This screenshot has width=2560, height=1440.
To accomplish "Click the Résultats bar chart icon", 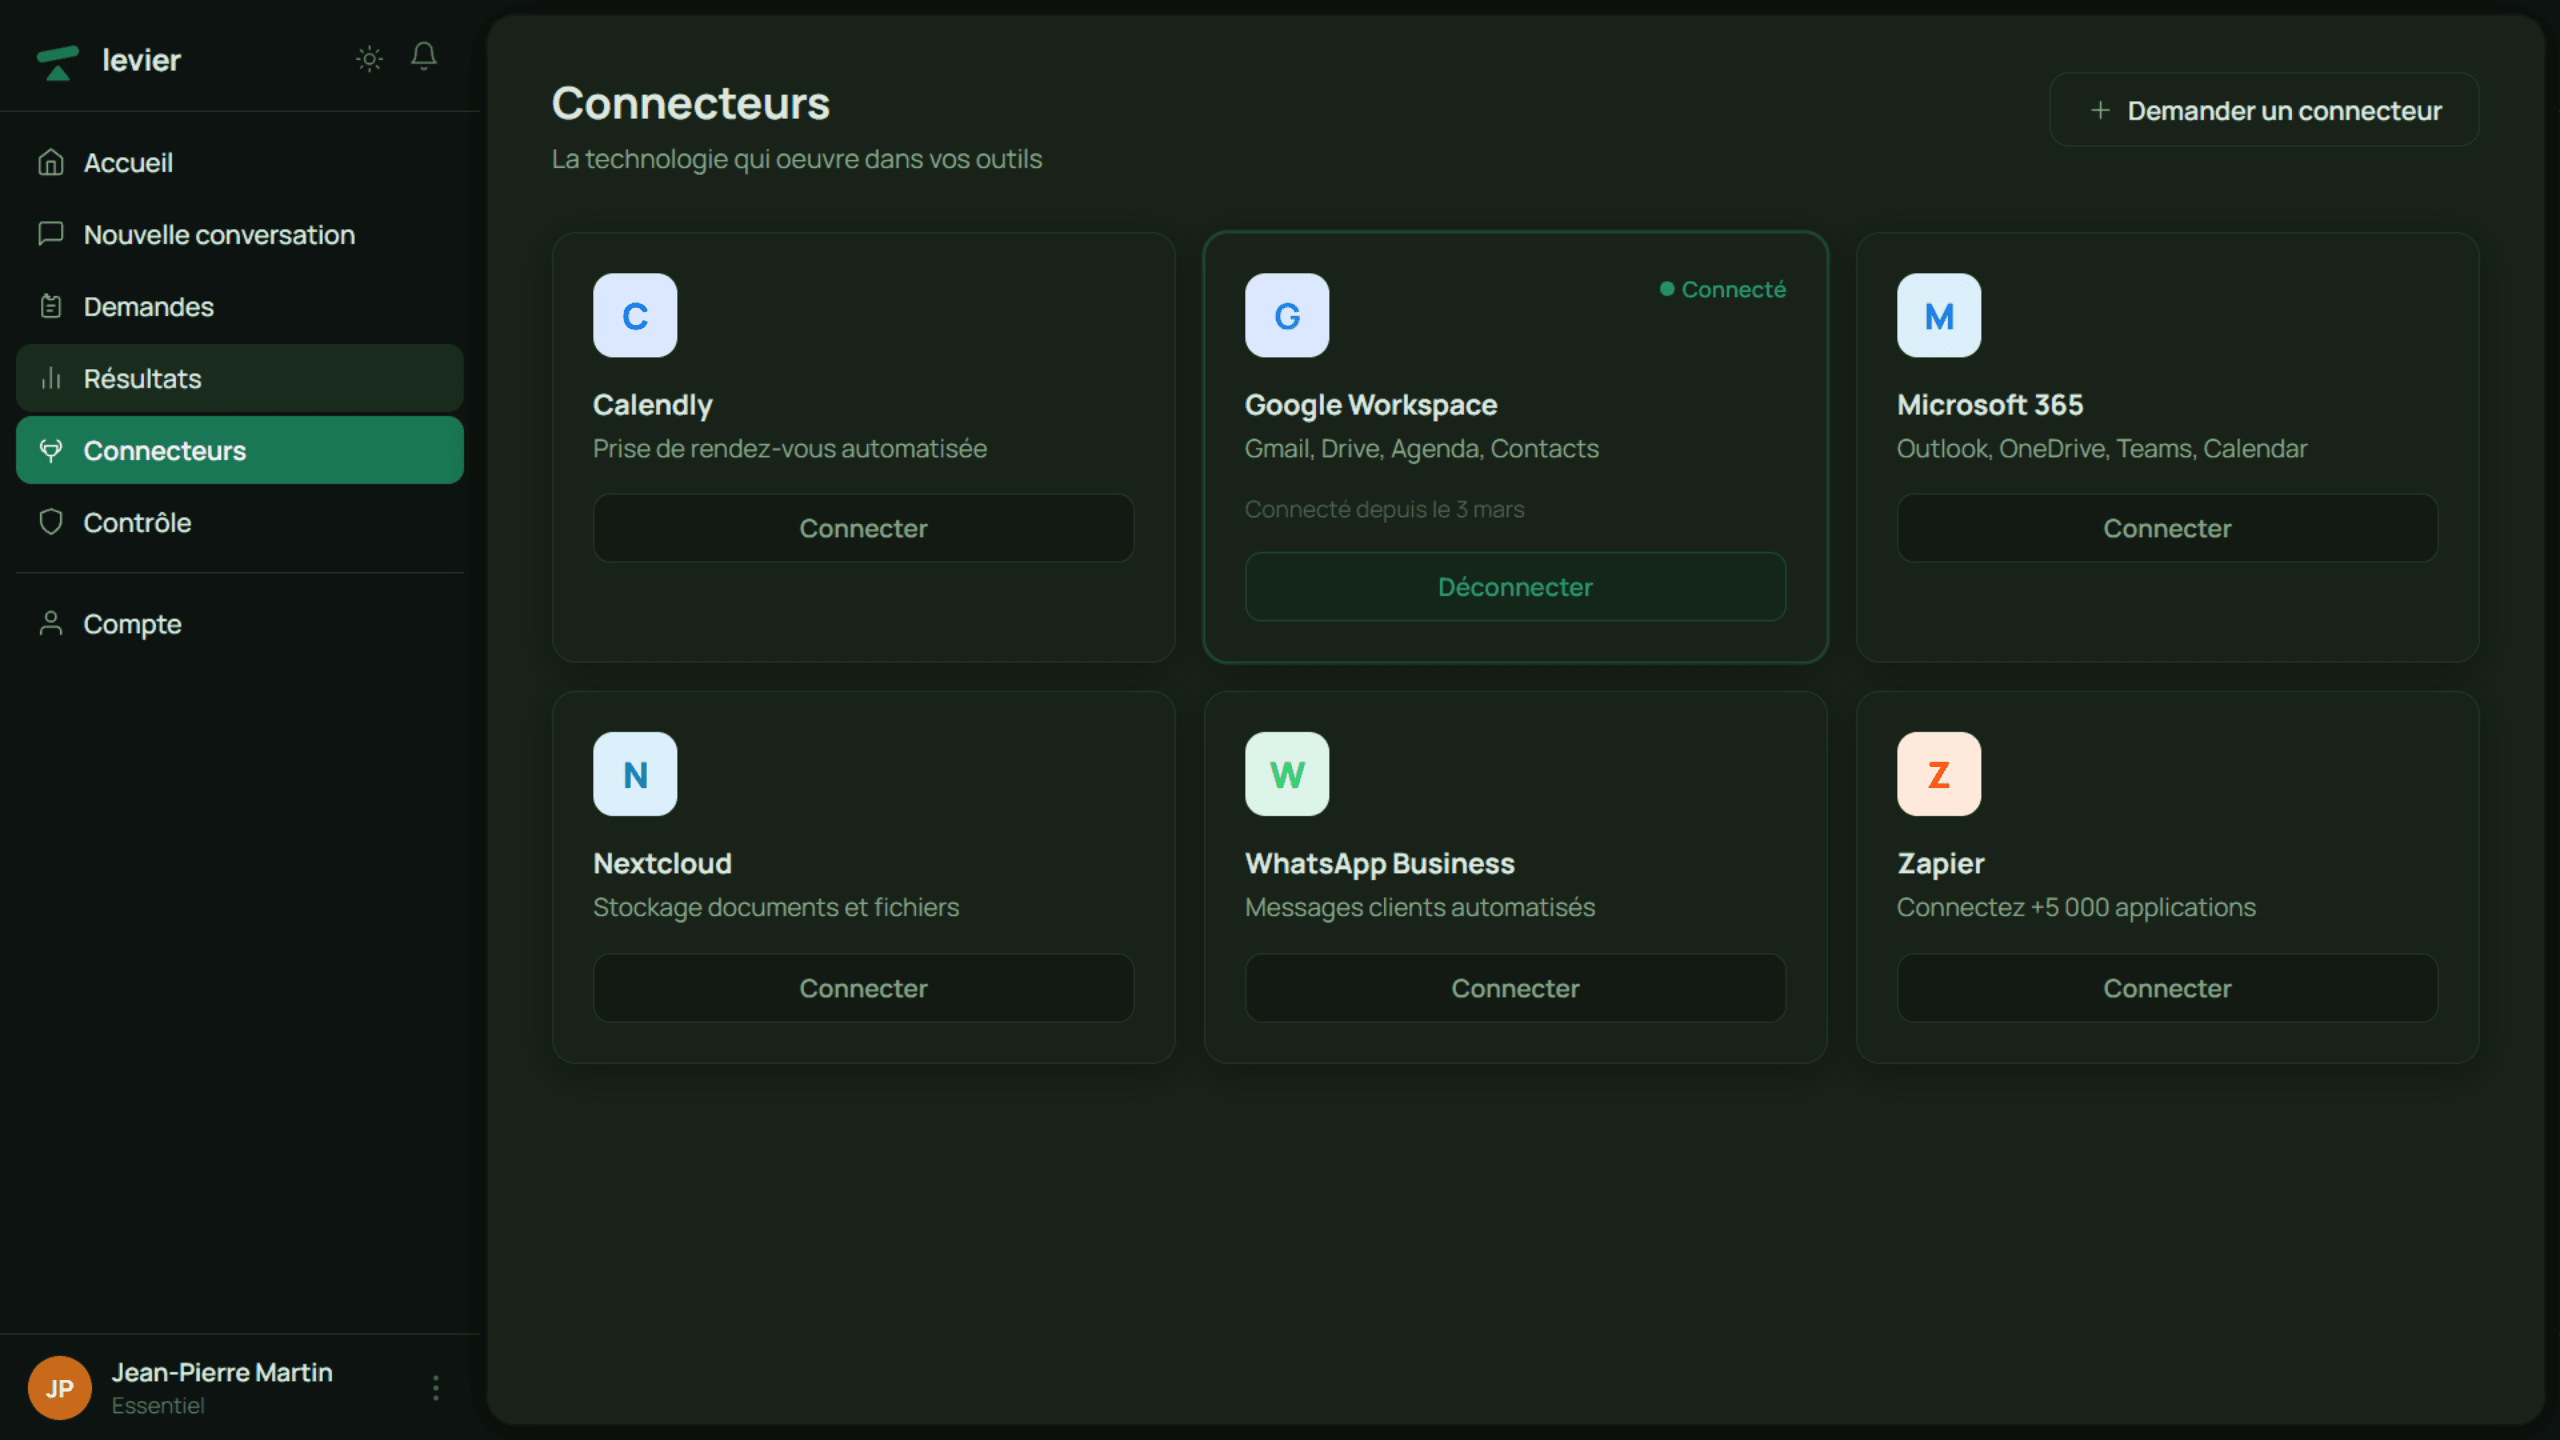I will click(x=51, y=378).
